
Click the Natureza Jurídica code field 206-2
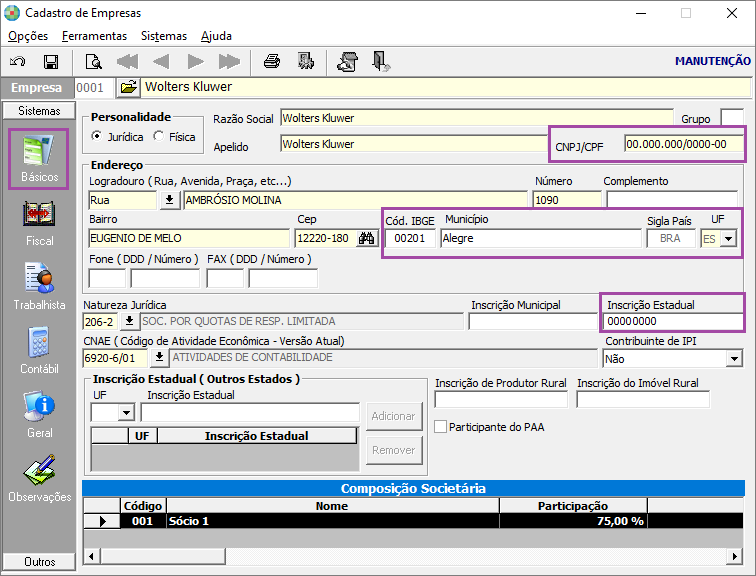[x=101, y=321]
